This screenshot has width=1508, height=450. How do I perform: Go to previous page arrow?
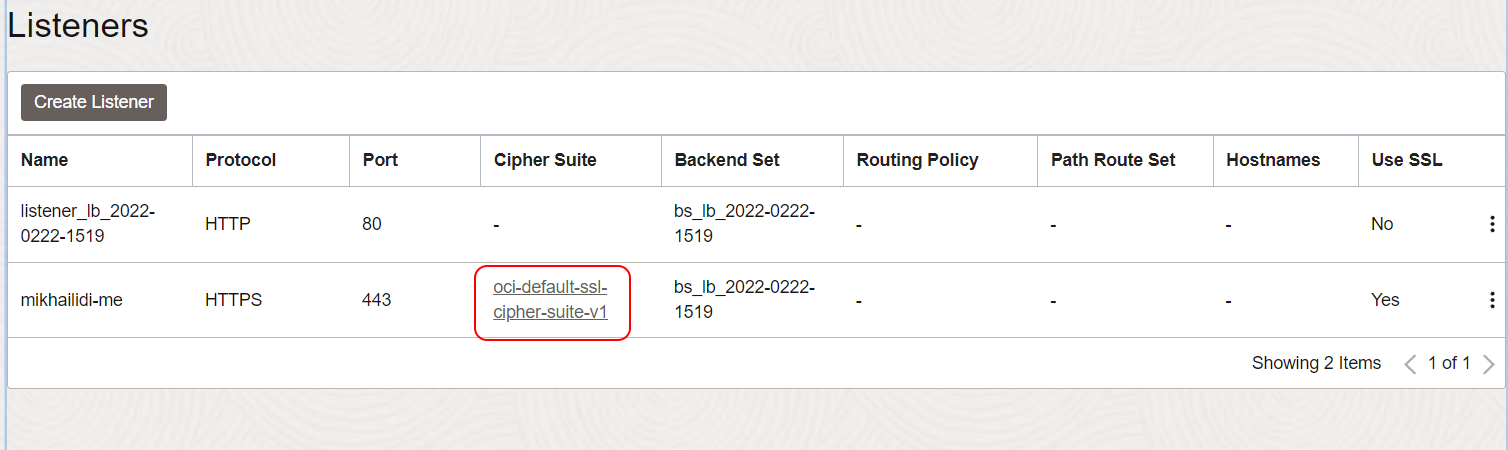(x=1411, y=364)
